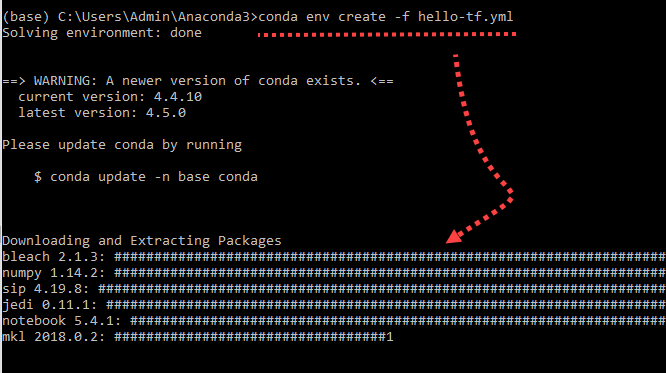Click the 'Solving environment: done' line
This screenshot has width=666, height=373.
coord(102,33)
